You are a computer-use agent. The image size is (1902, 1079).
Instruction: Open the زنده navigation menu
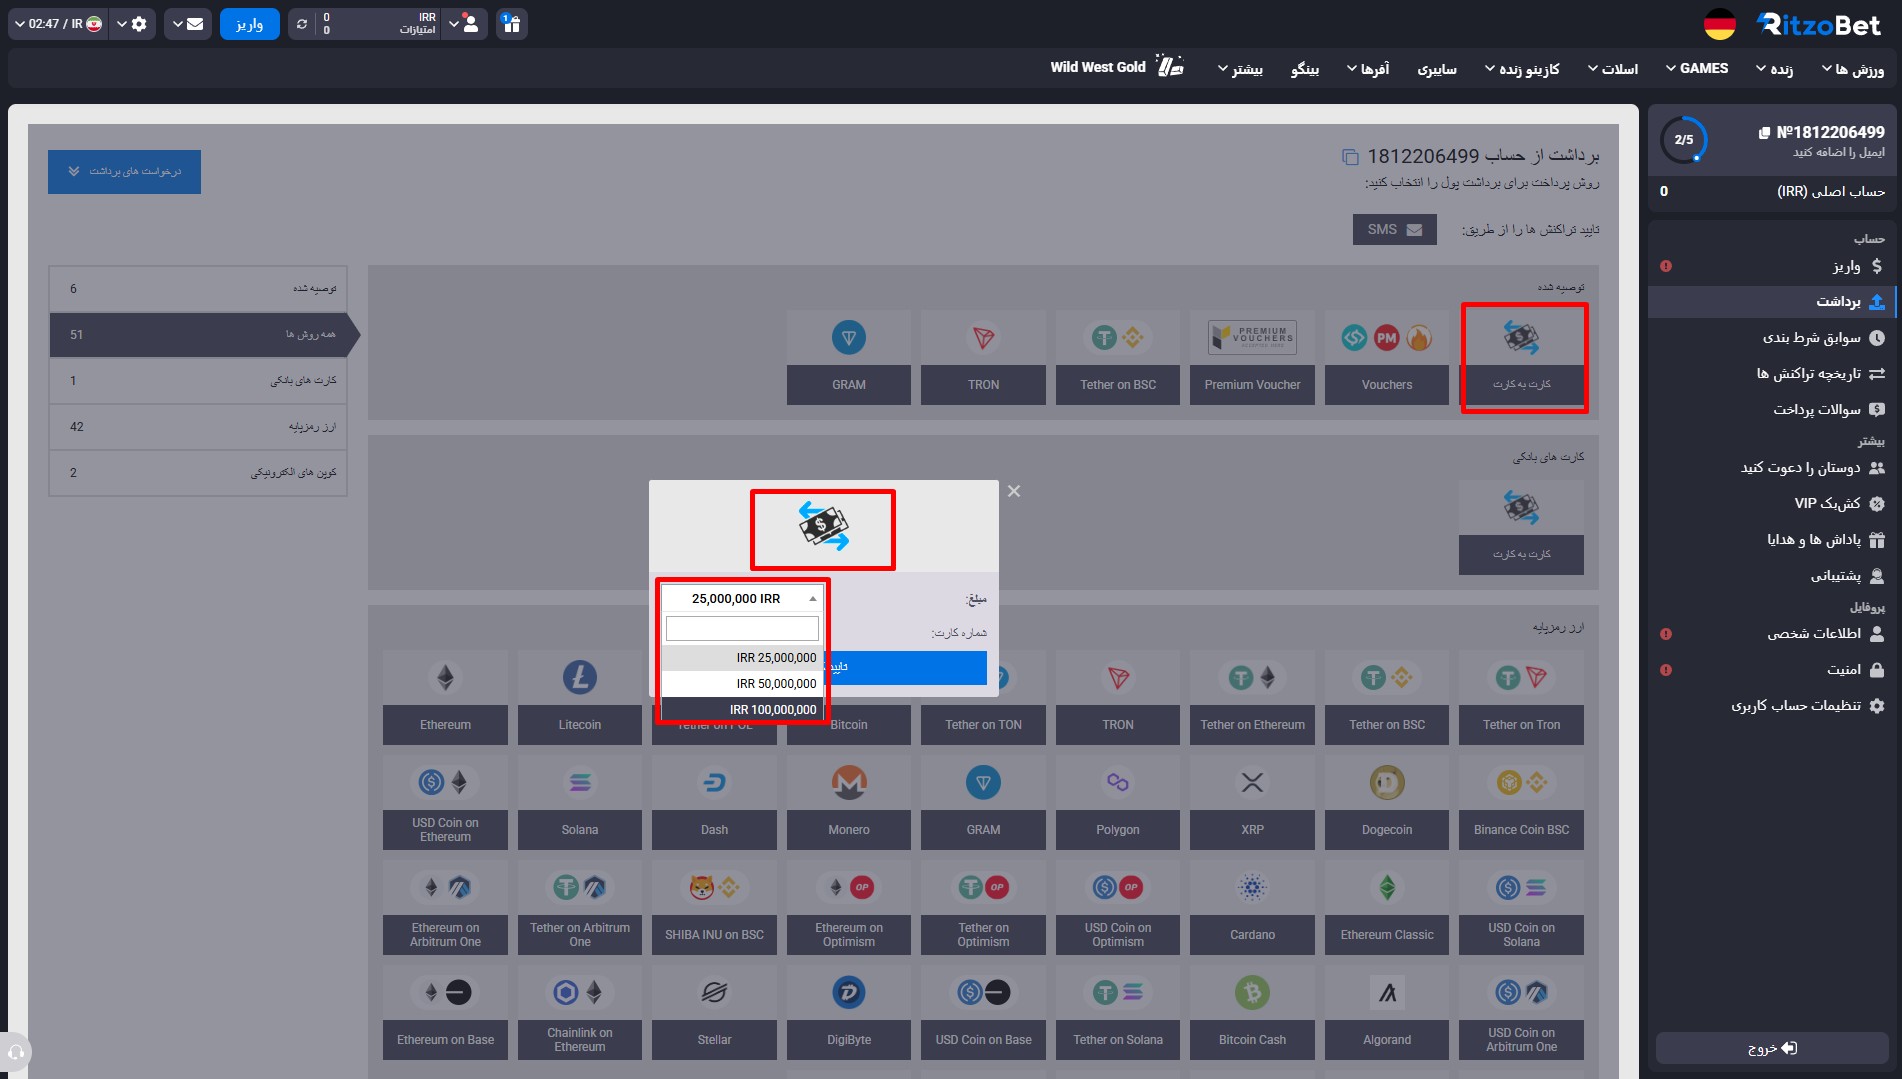(1775, 69)
